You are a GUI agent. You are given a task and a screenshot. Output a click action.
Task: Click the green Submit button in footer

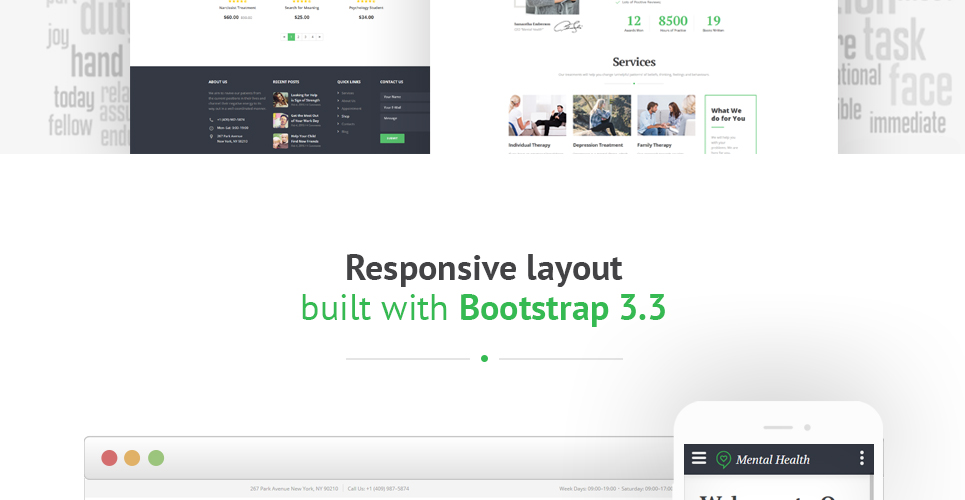(x=392, y=139)
